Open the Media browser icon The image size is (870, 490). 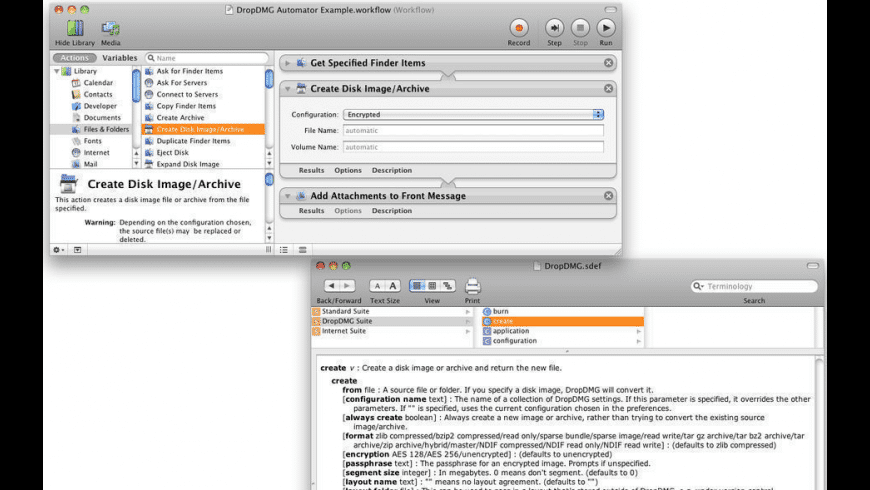(110, 29)
